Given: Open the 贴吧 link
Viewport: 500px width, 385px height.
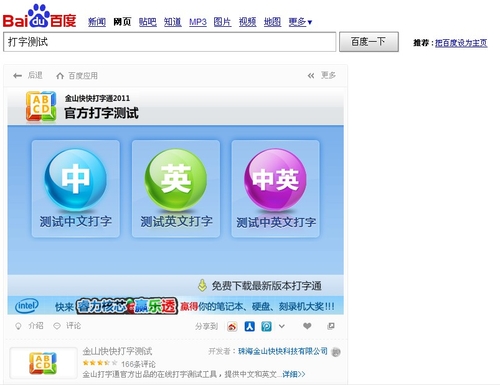Looking at the screenshot, I should coord(147,22).
